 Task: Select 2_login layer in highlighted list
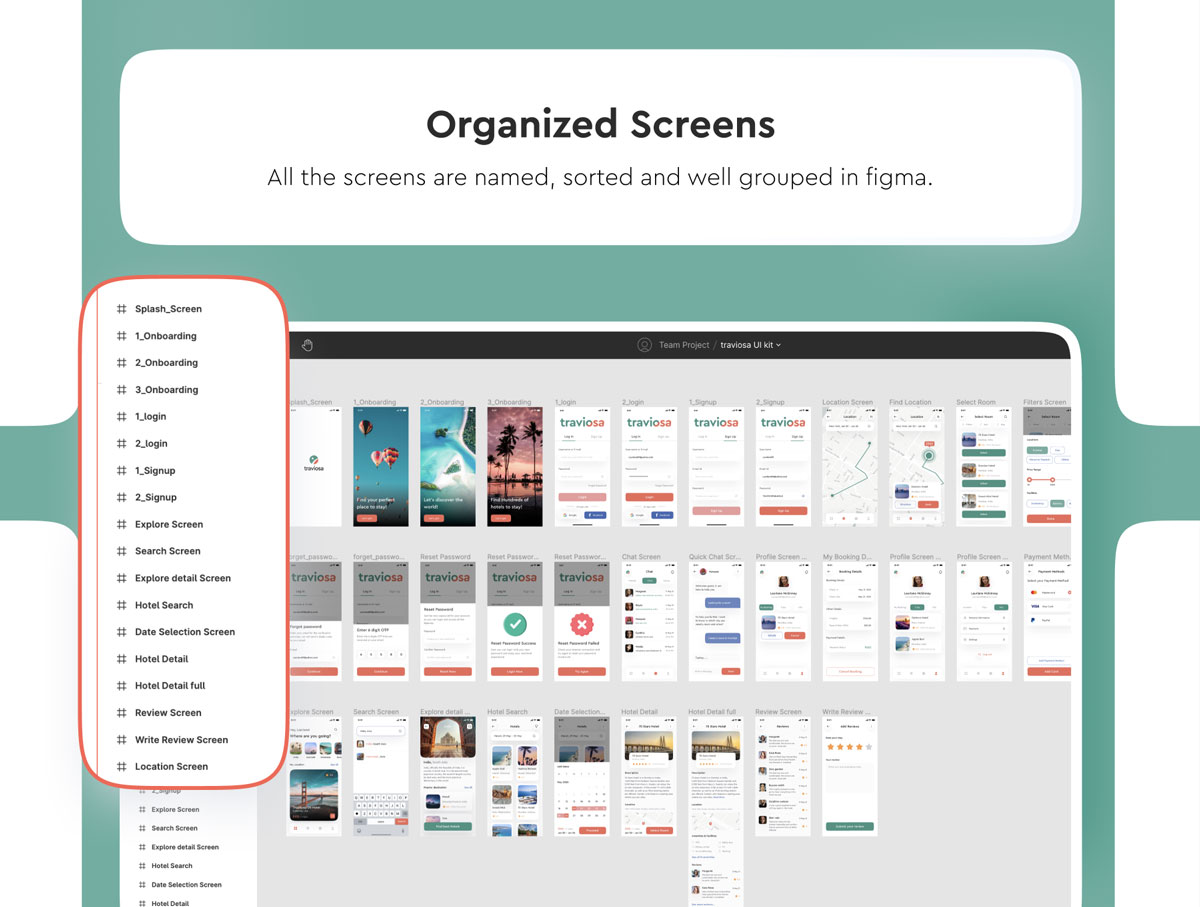(x=151, y=444)
